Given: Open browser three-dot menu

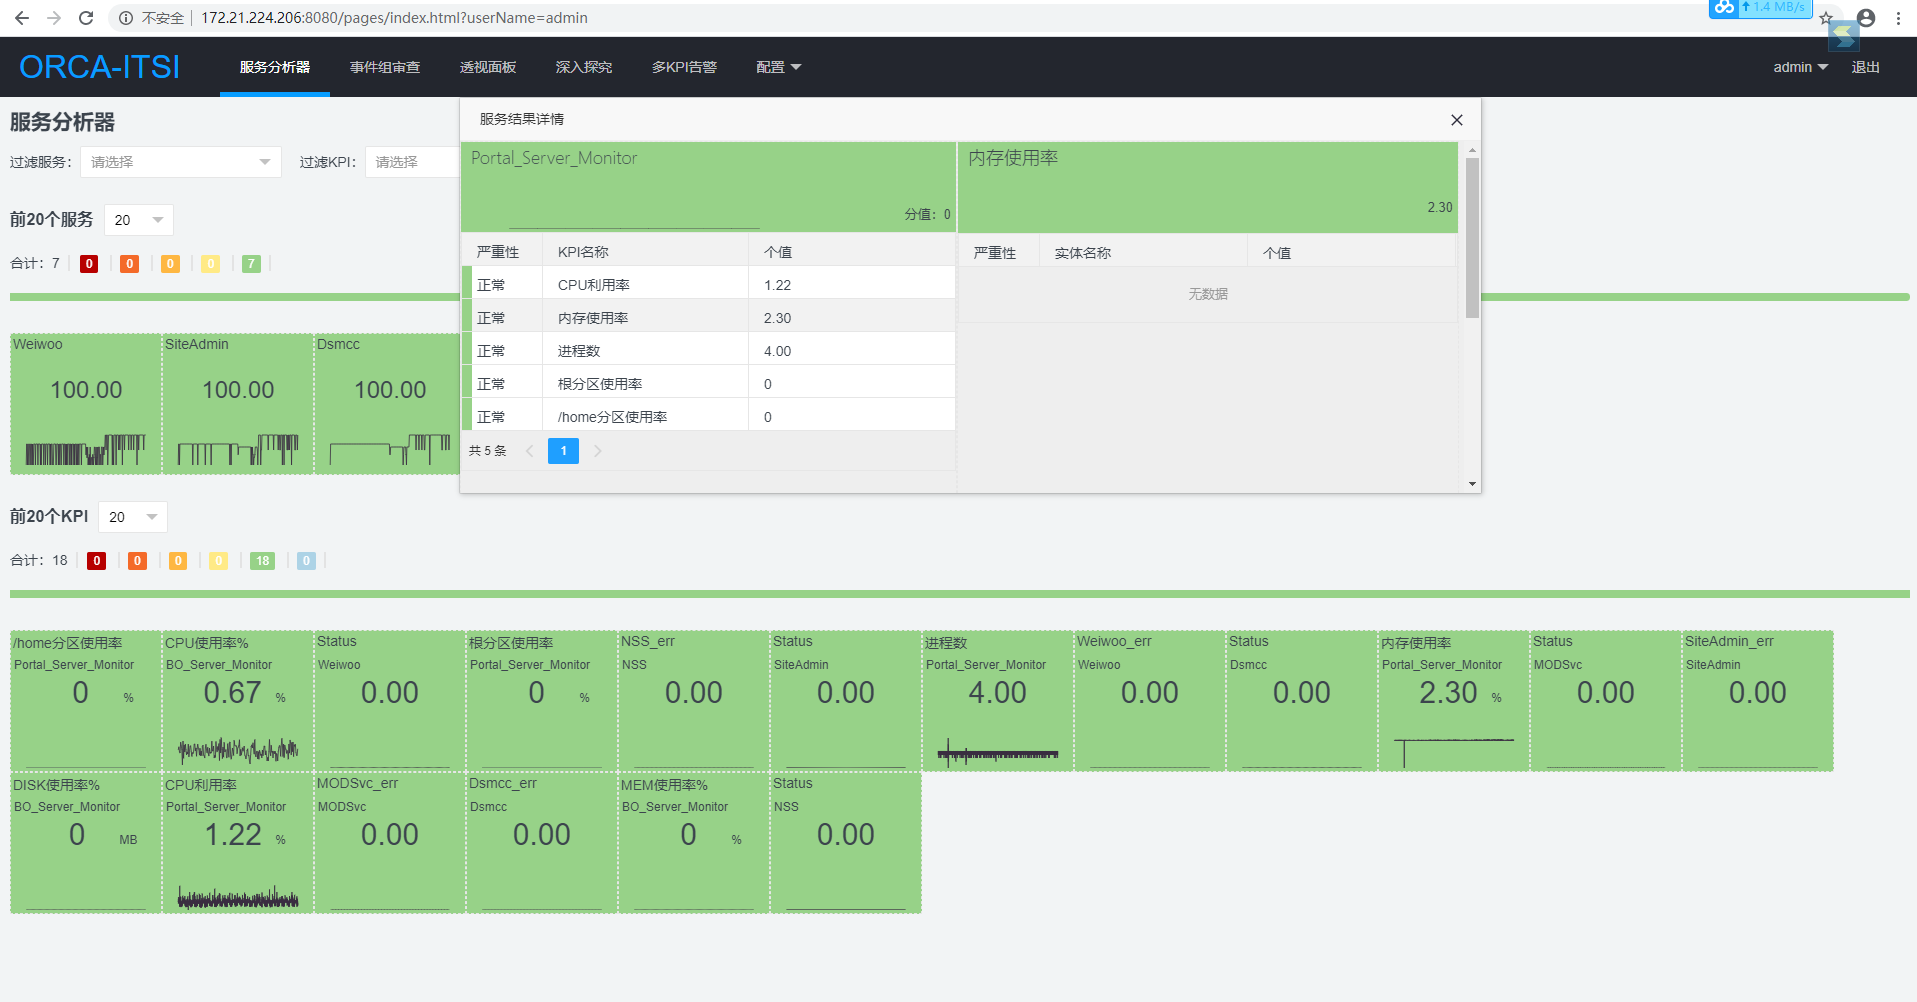Looking at the screenshot, I should click(x=1898, y=18).
